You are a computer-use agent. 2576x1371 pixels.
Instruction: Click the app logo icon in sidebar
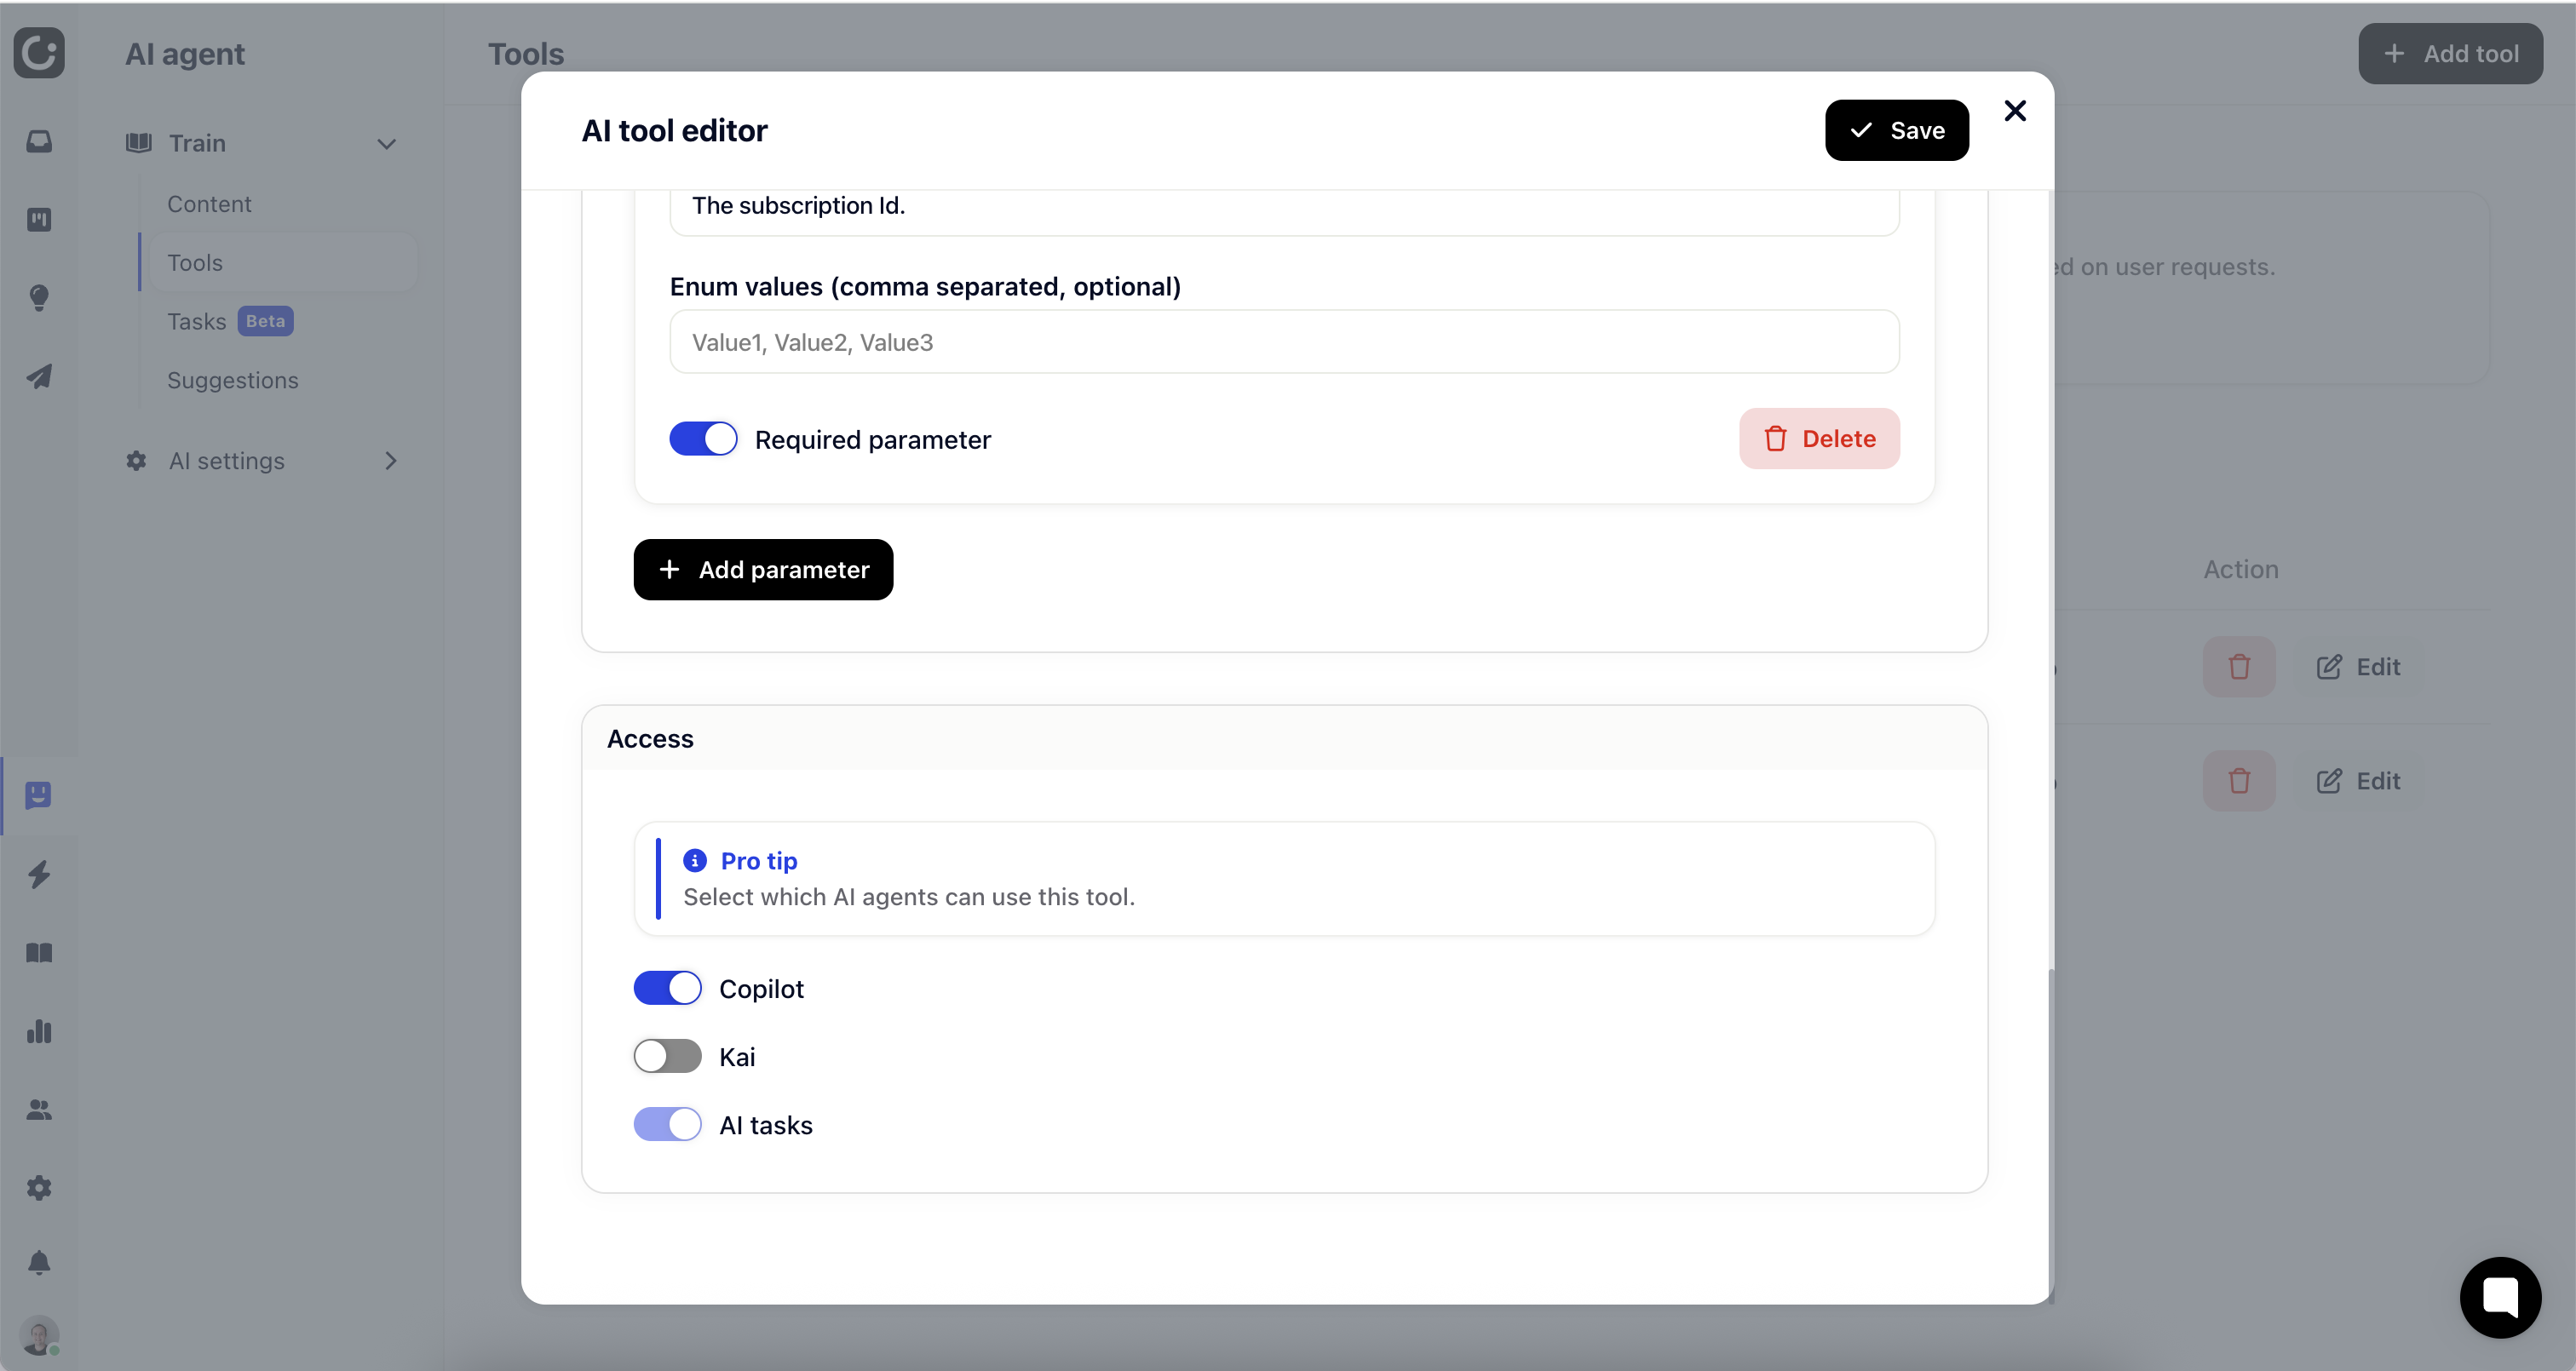pyautogui.click(x=39, y=52)
